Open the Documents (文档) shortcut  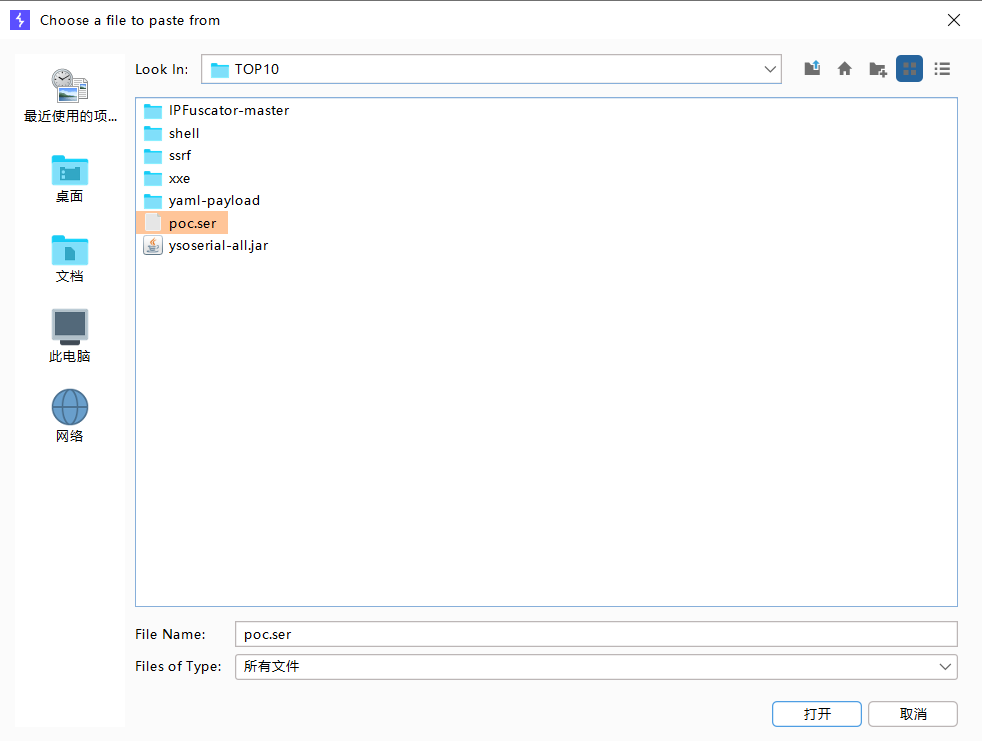pyautogui.click(x=70, y=258)
